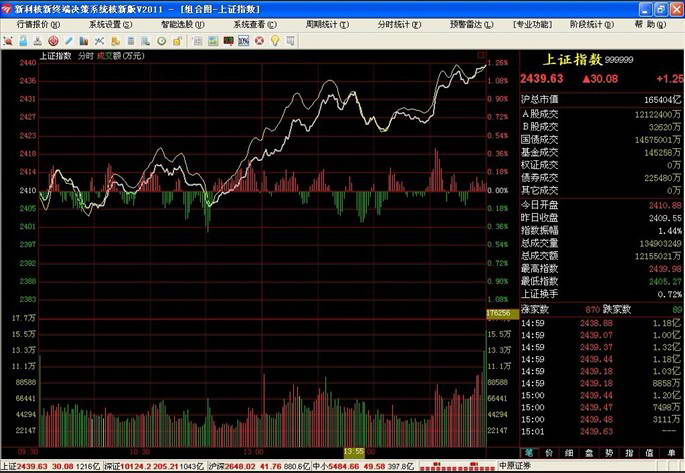Open the 阶段统计(D) menu

[592, 24]
